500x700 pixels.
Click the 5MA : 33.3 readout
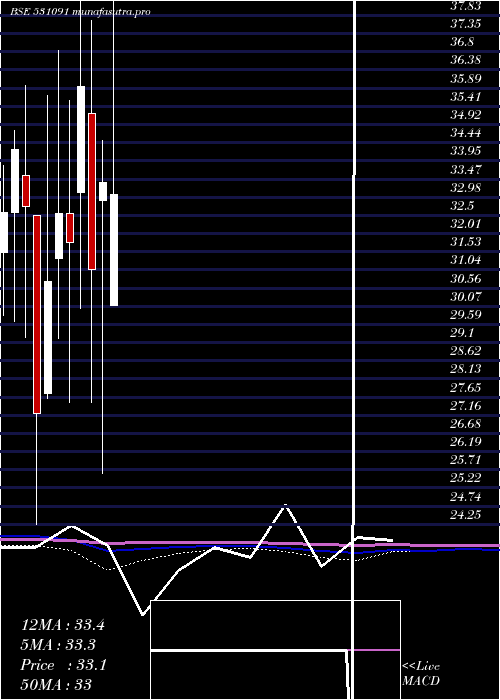point(58,645)
